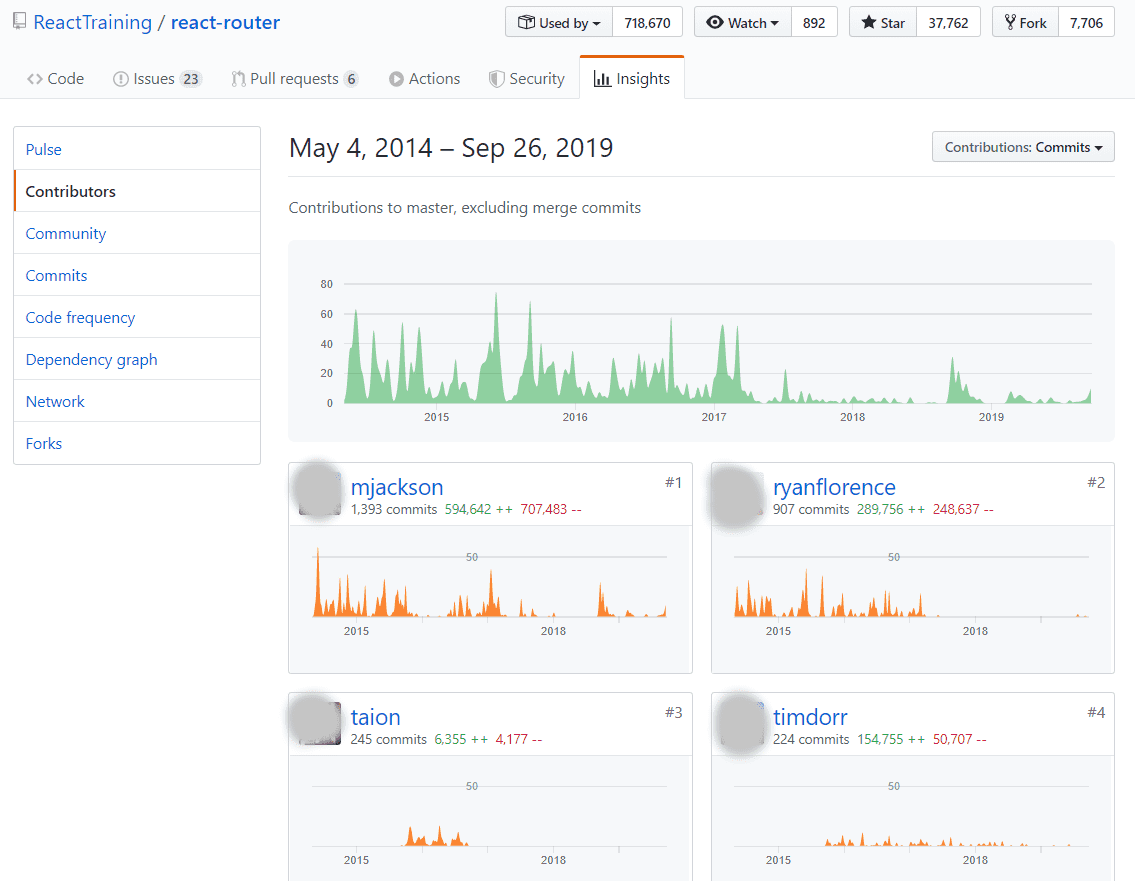The image size is (1135, 881).
Task: Click ryanflorence's 248,637 deletions figure
Action: [963, 510]
